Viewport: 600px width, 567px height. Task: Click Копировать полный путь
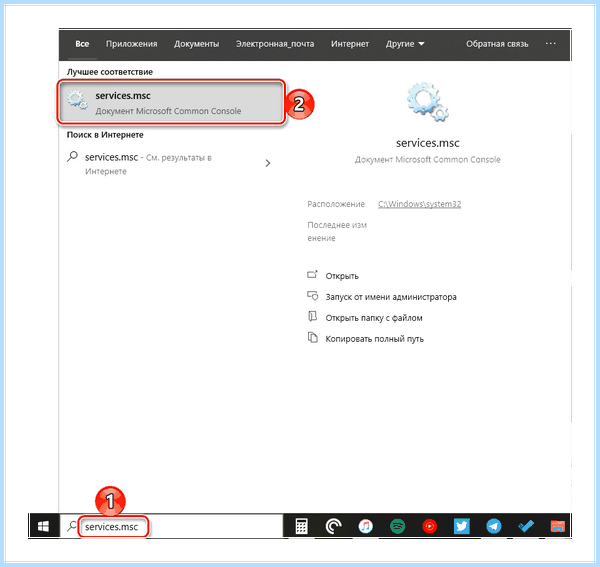(x=374, y=339)
